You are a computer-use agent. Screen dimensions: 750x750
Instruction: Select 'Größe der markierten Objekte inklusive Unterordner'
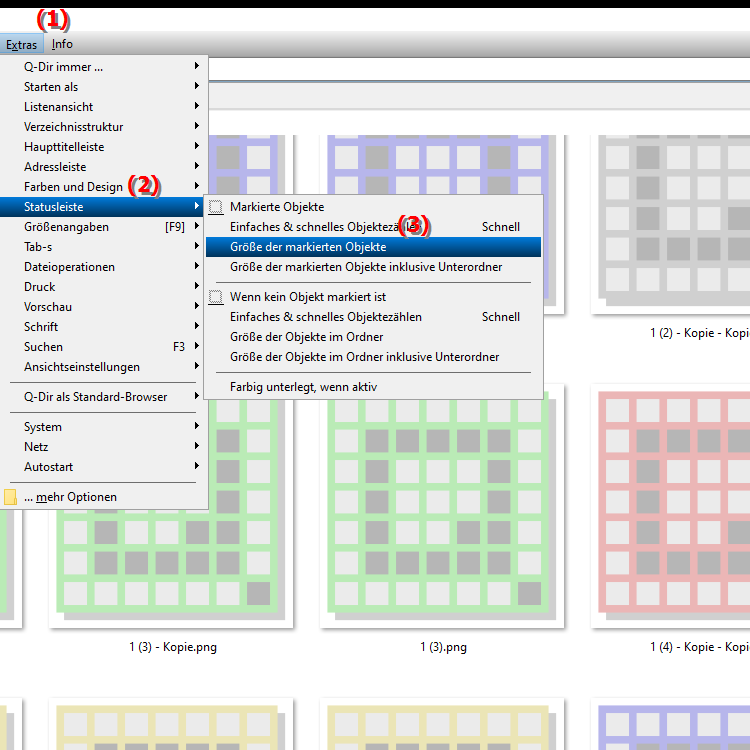[374, 267]
